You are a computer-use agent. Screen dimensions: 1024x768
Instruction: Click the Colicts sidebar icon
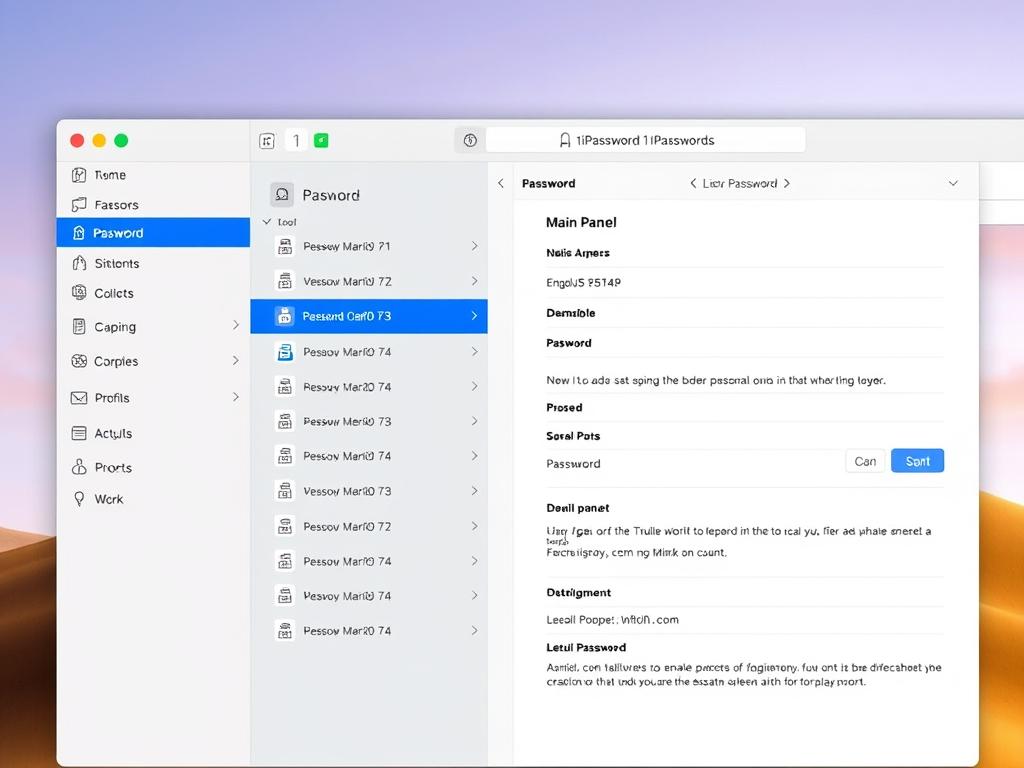79,293
